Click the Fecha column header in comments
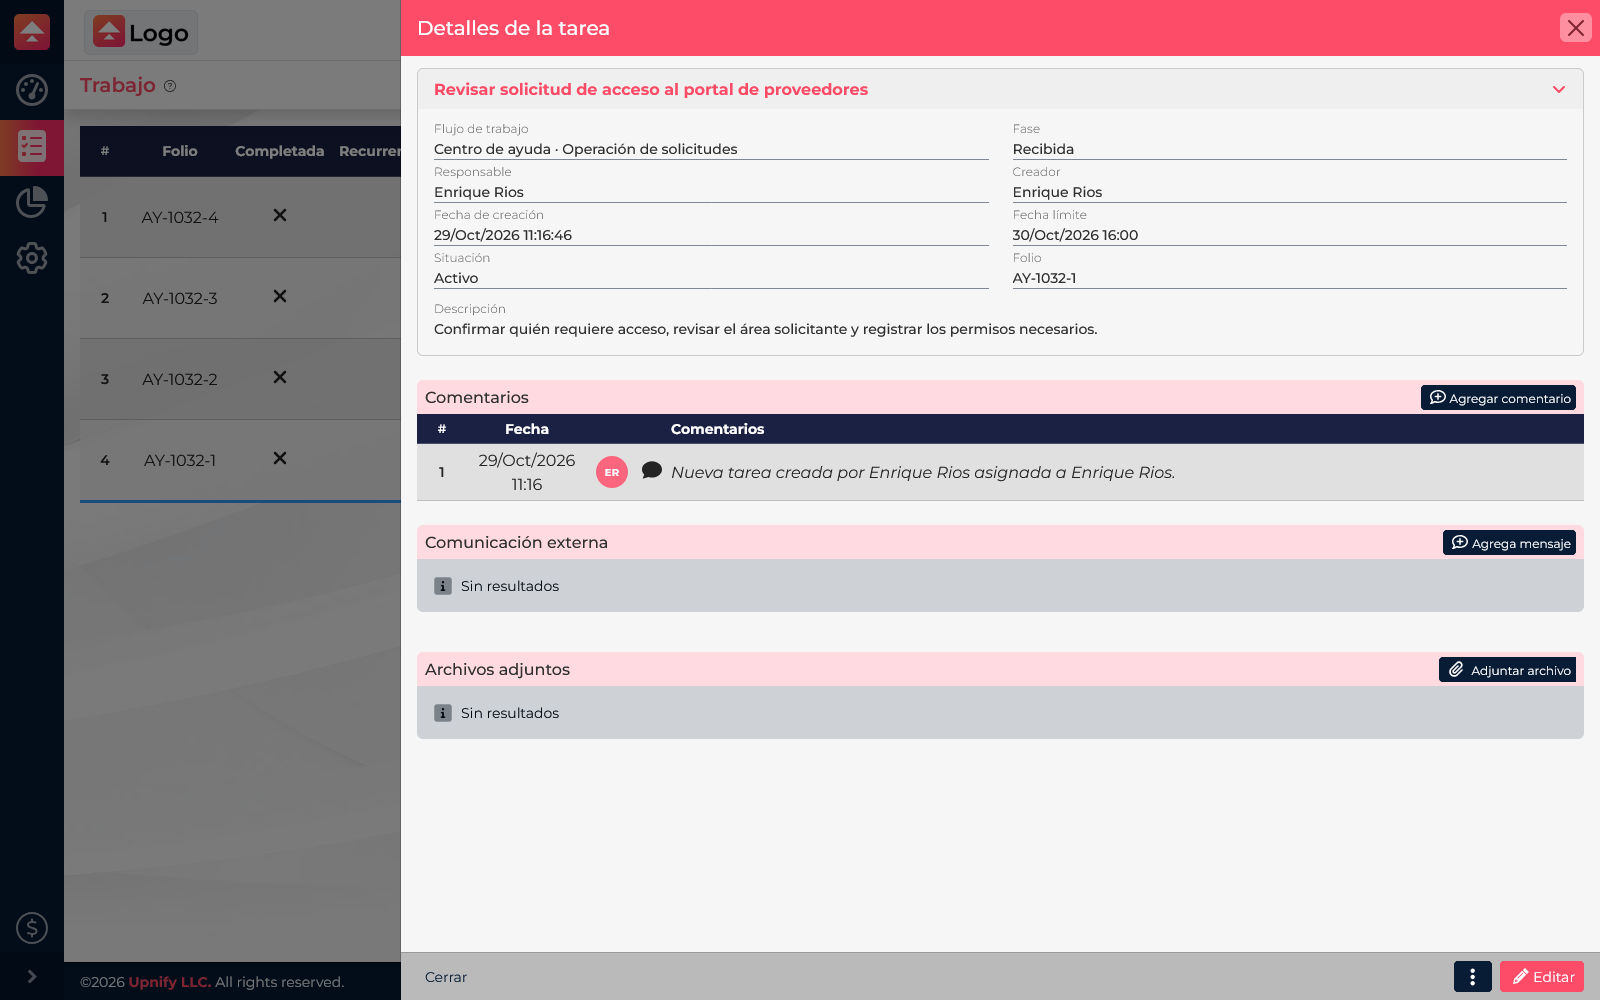 point(527,429)
